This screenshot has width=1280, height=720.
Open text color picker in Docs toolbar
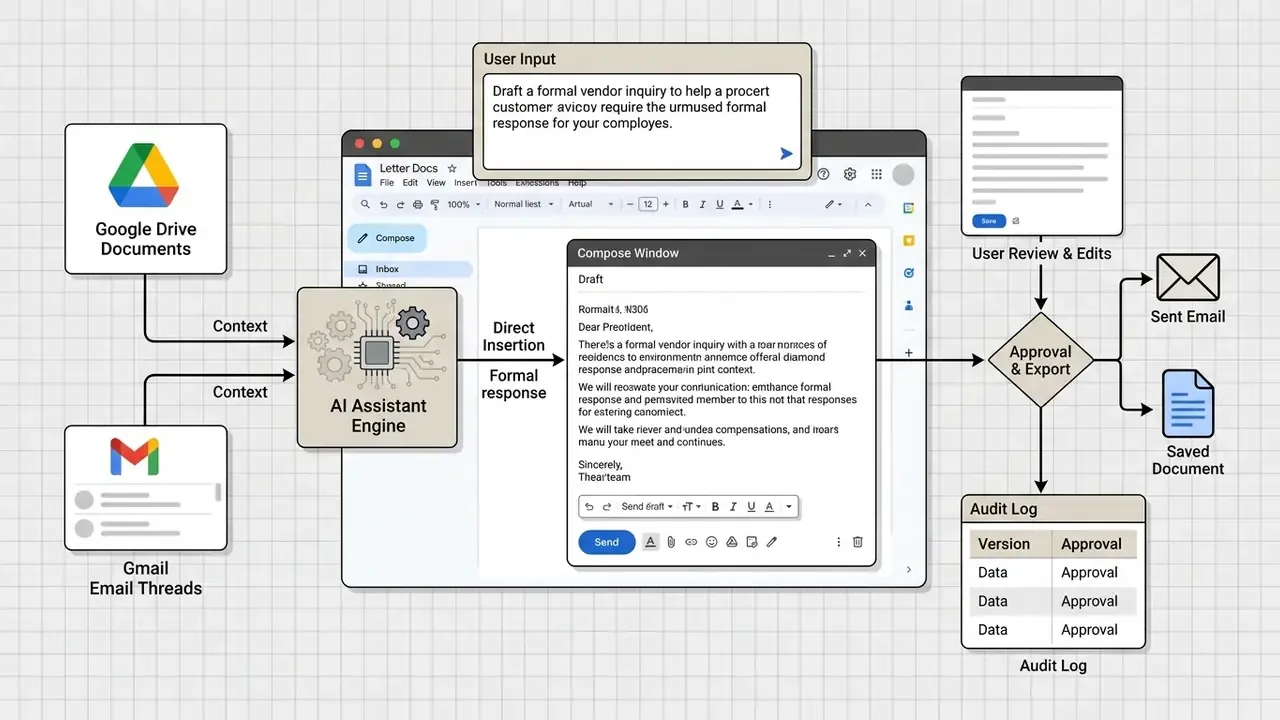click(x=737, y=204)
